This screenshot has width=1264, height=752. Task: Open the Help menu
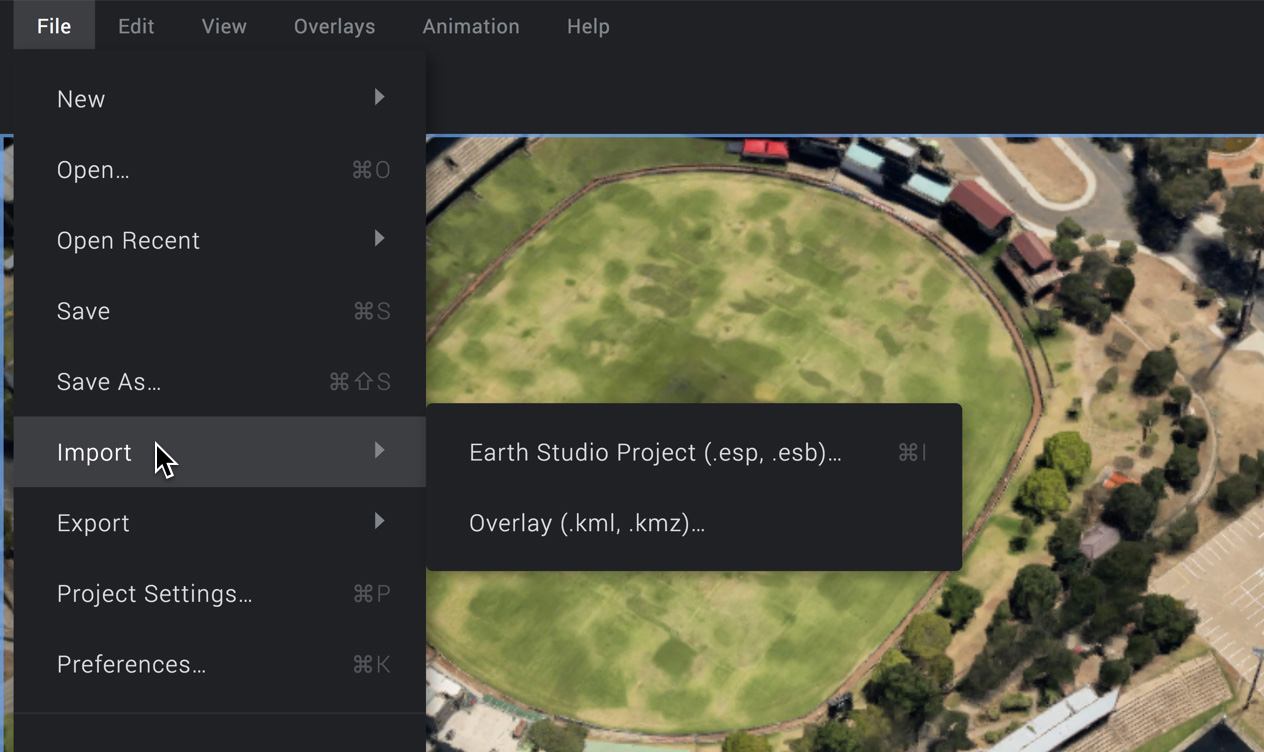coord(588,26)
